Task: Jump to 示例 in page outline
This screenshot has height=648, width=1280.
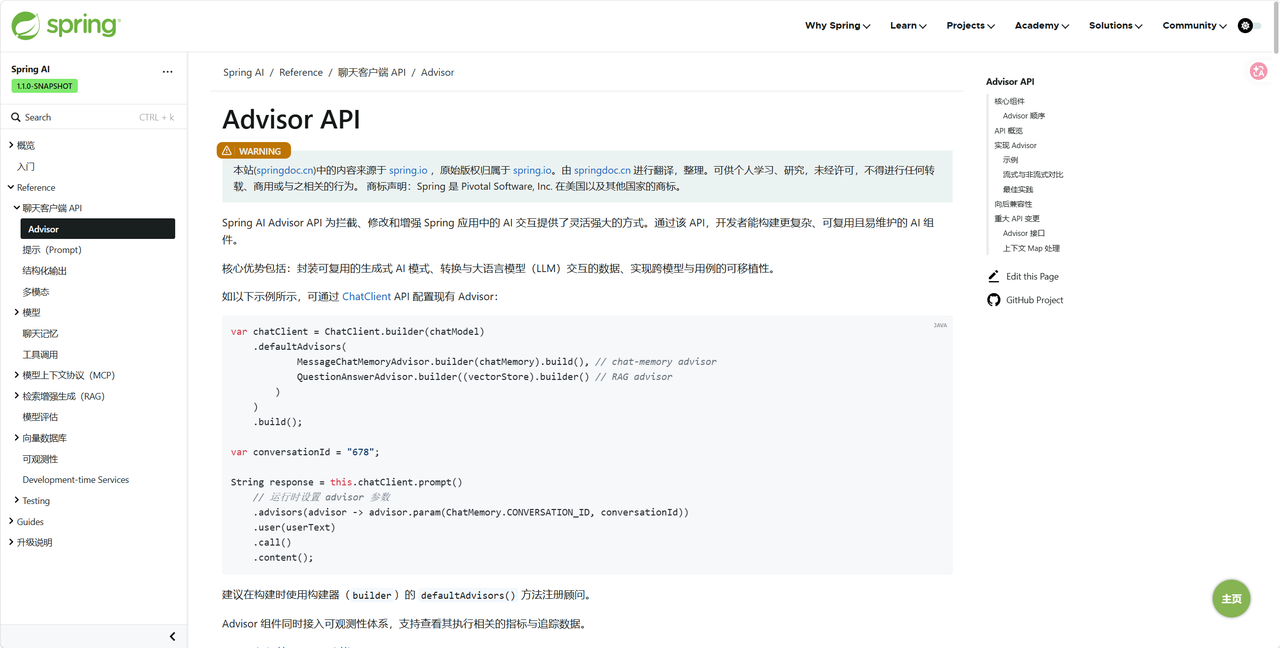Action: click(1010, 160)
